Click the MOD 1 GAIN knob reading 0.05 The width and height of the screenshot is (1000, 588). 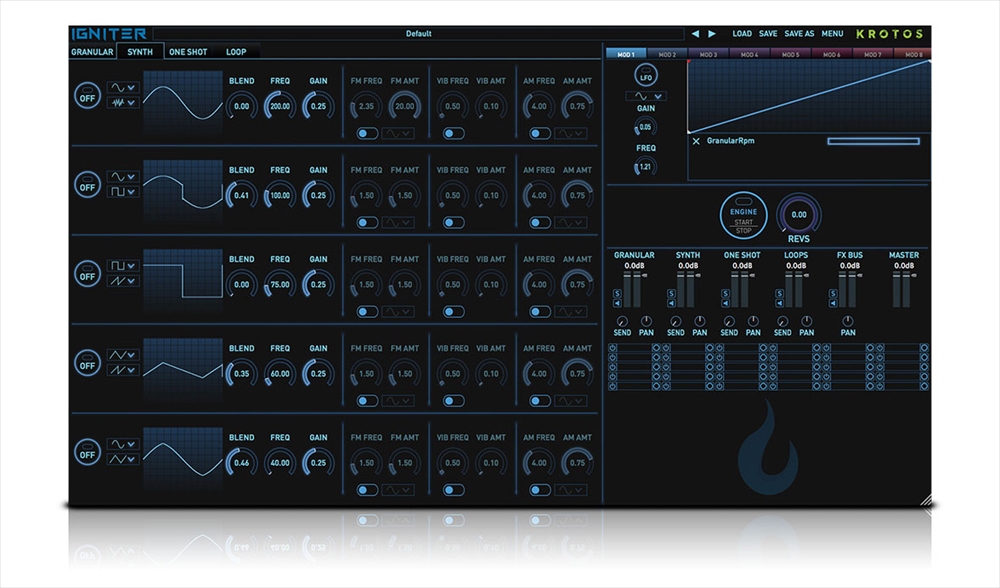[x=645, y=127]
